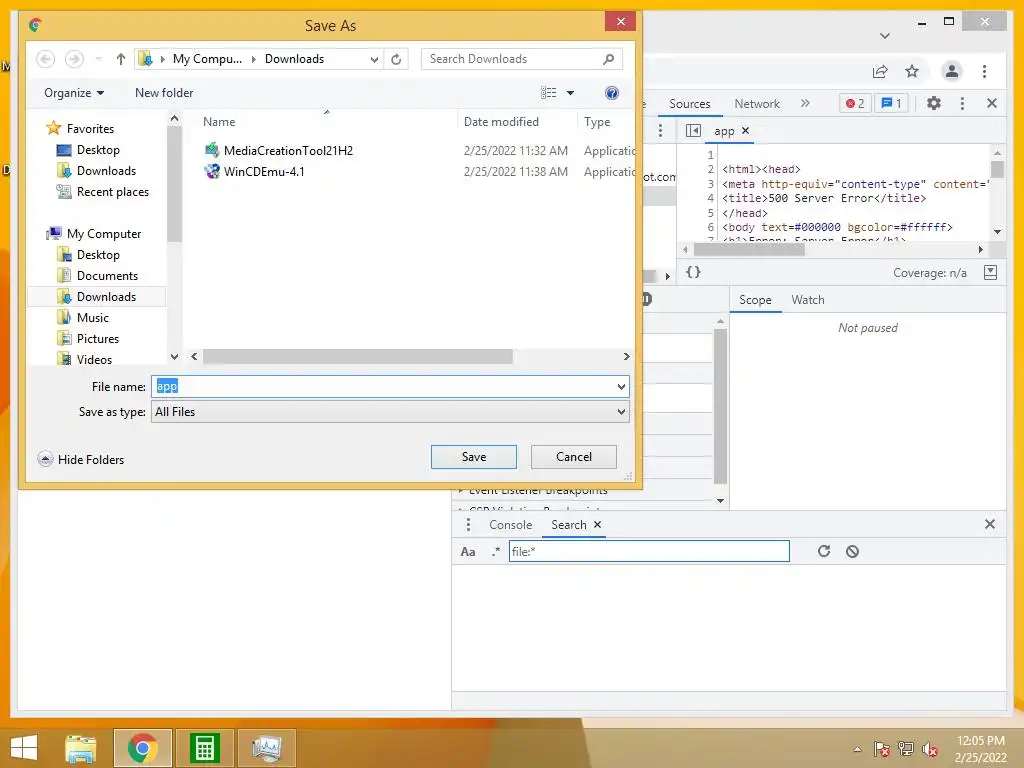The image size is (1024, 768).
Task: Click the coverage drawer icon beside Coverage
Action: (x=990, y=272)
